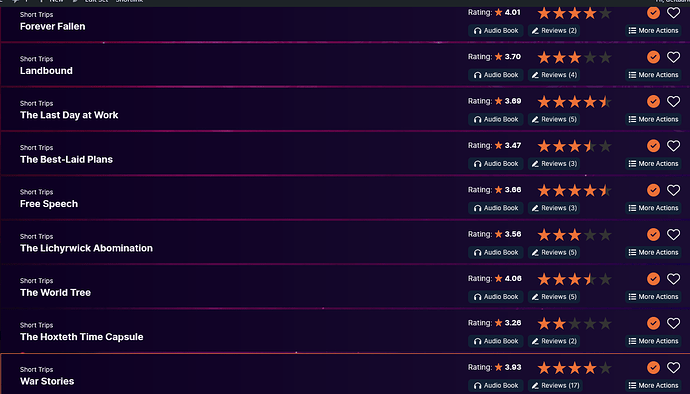690x394 pixels.
Task: Click the heart icon for War Stories
Action: (x=673, y=368)
